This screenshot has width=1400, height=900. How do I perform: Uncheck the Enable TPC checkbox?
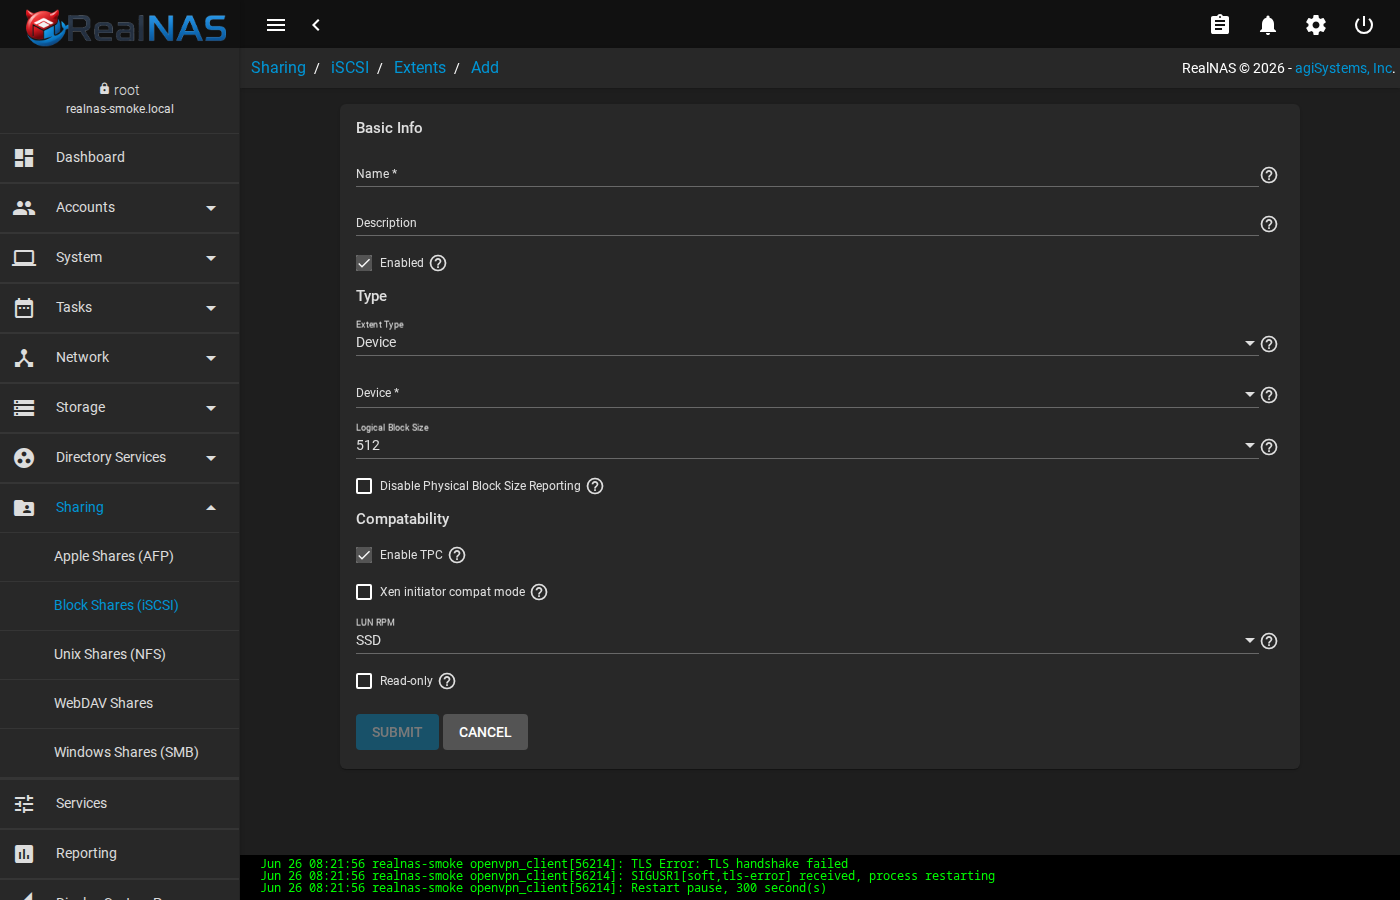pos(364,555)
